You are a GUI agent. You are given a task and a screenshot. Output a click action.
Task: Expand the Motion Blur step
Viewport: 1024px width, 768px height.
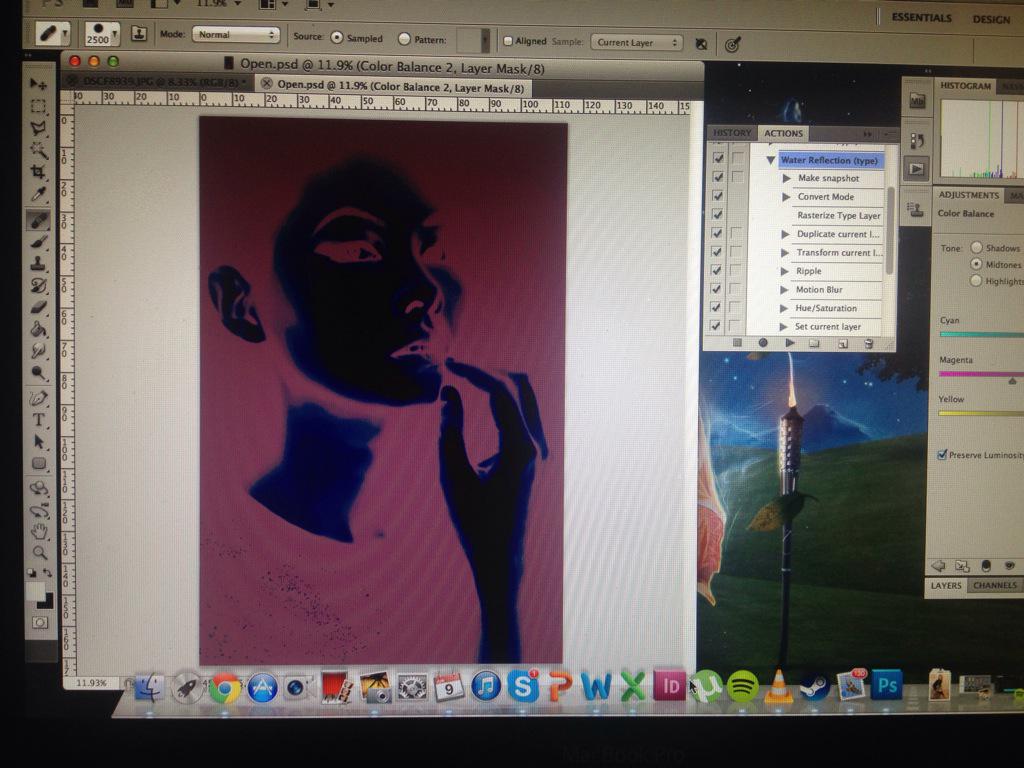point(784,289)
